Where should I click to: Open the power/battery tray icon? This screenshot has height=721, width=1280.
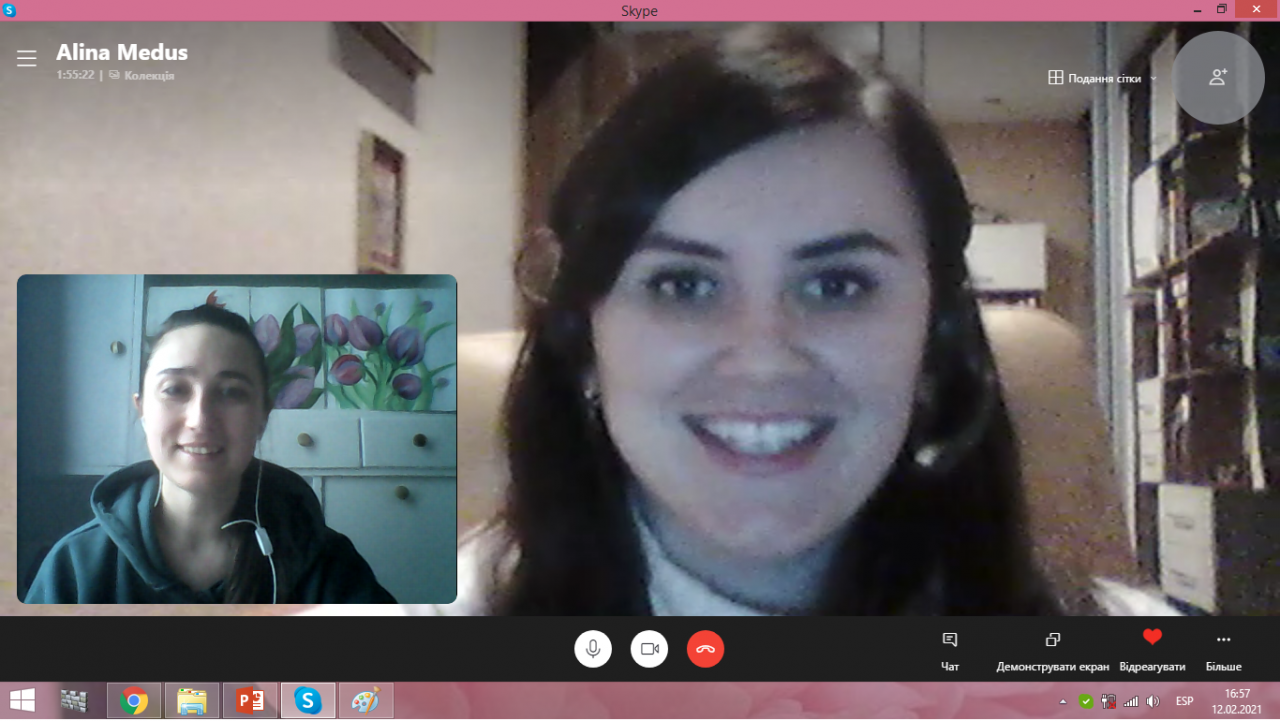tap(1108, 701)
